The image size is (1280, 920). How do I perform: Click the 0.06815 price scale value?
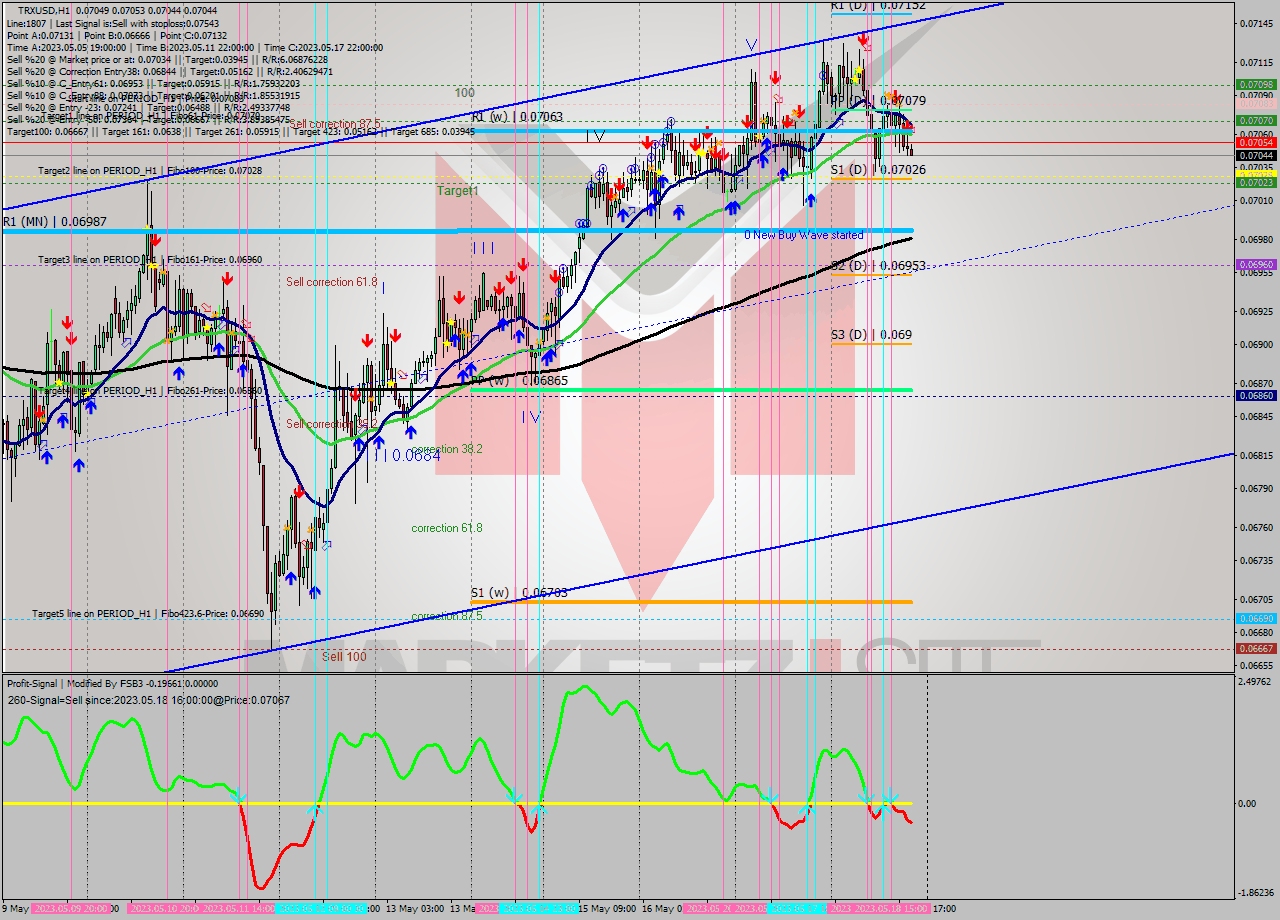[1256, 455]
